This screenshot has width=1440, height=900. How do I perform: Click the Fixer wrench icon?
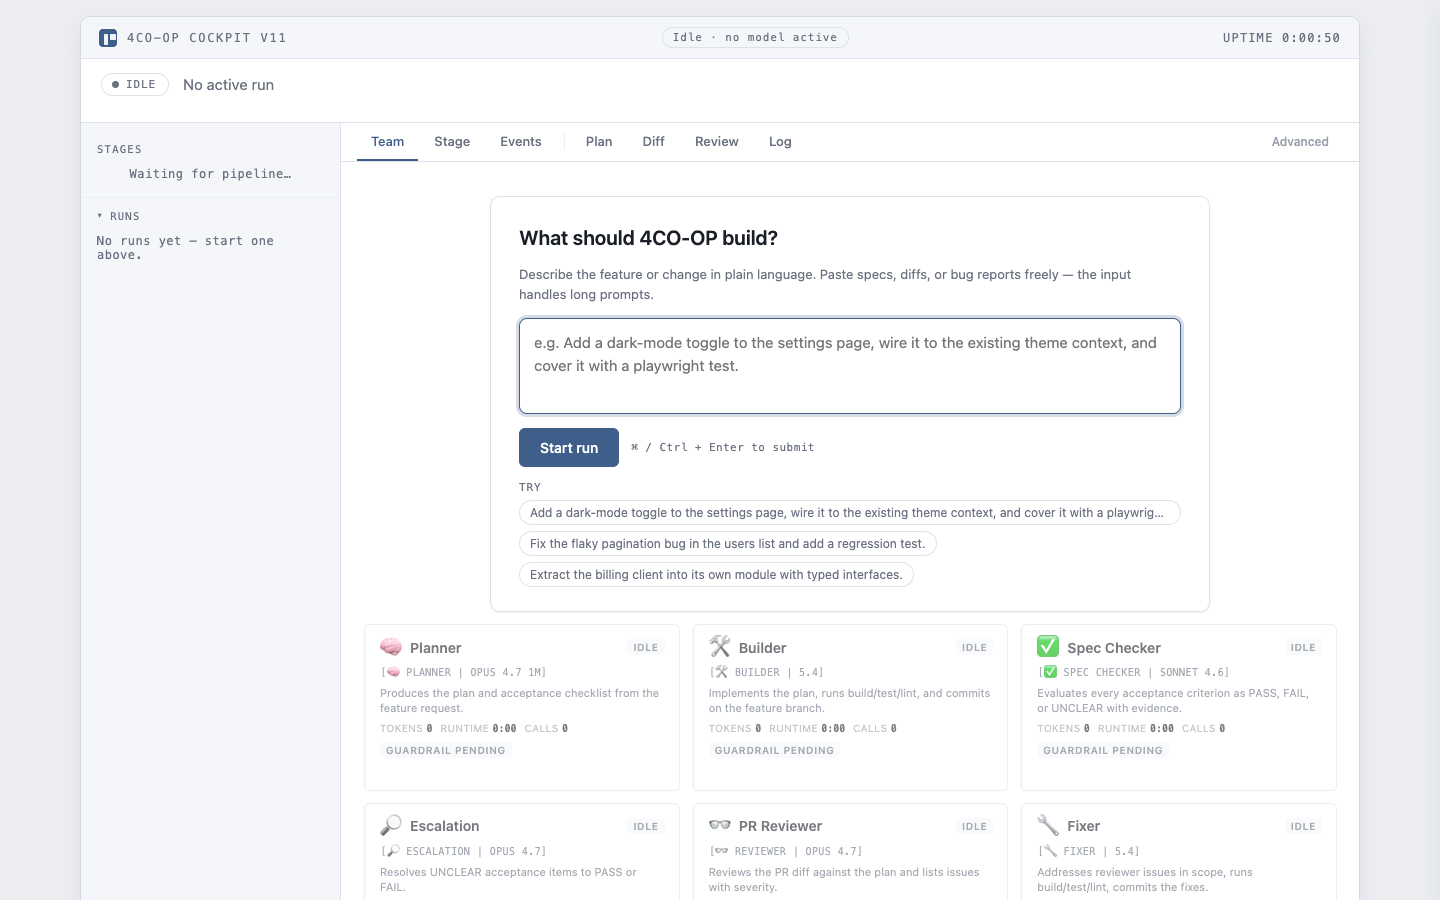tap(1048, 826)
